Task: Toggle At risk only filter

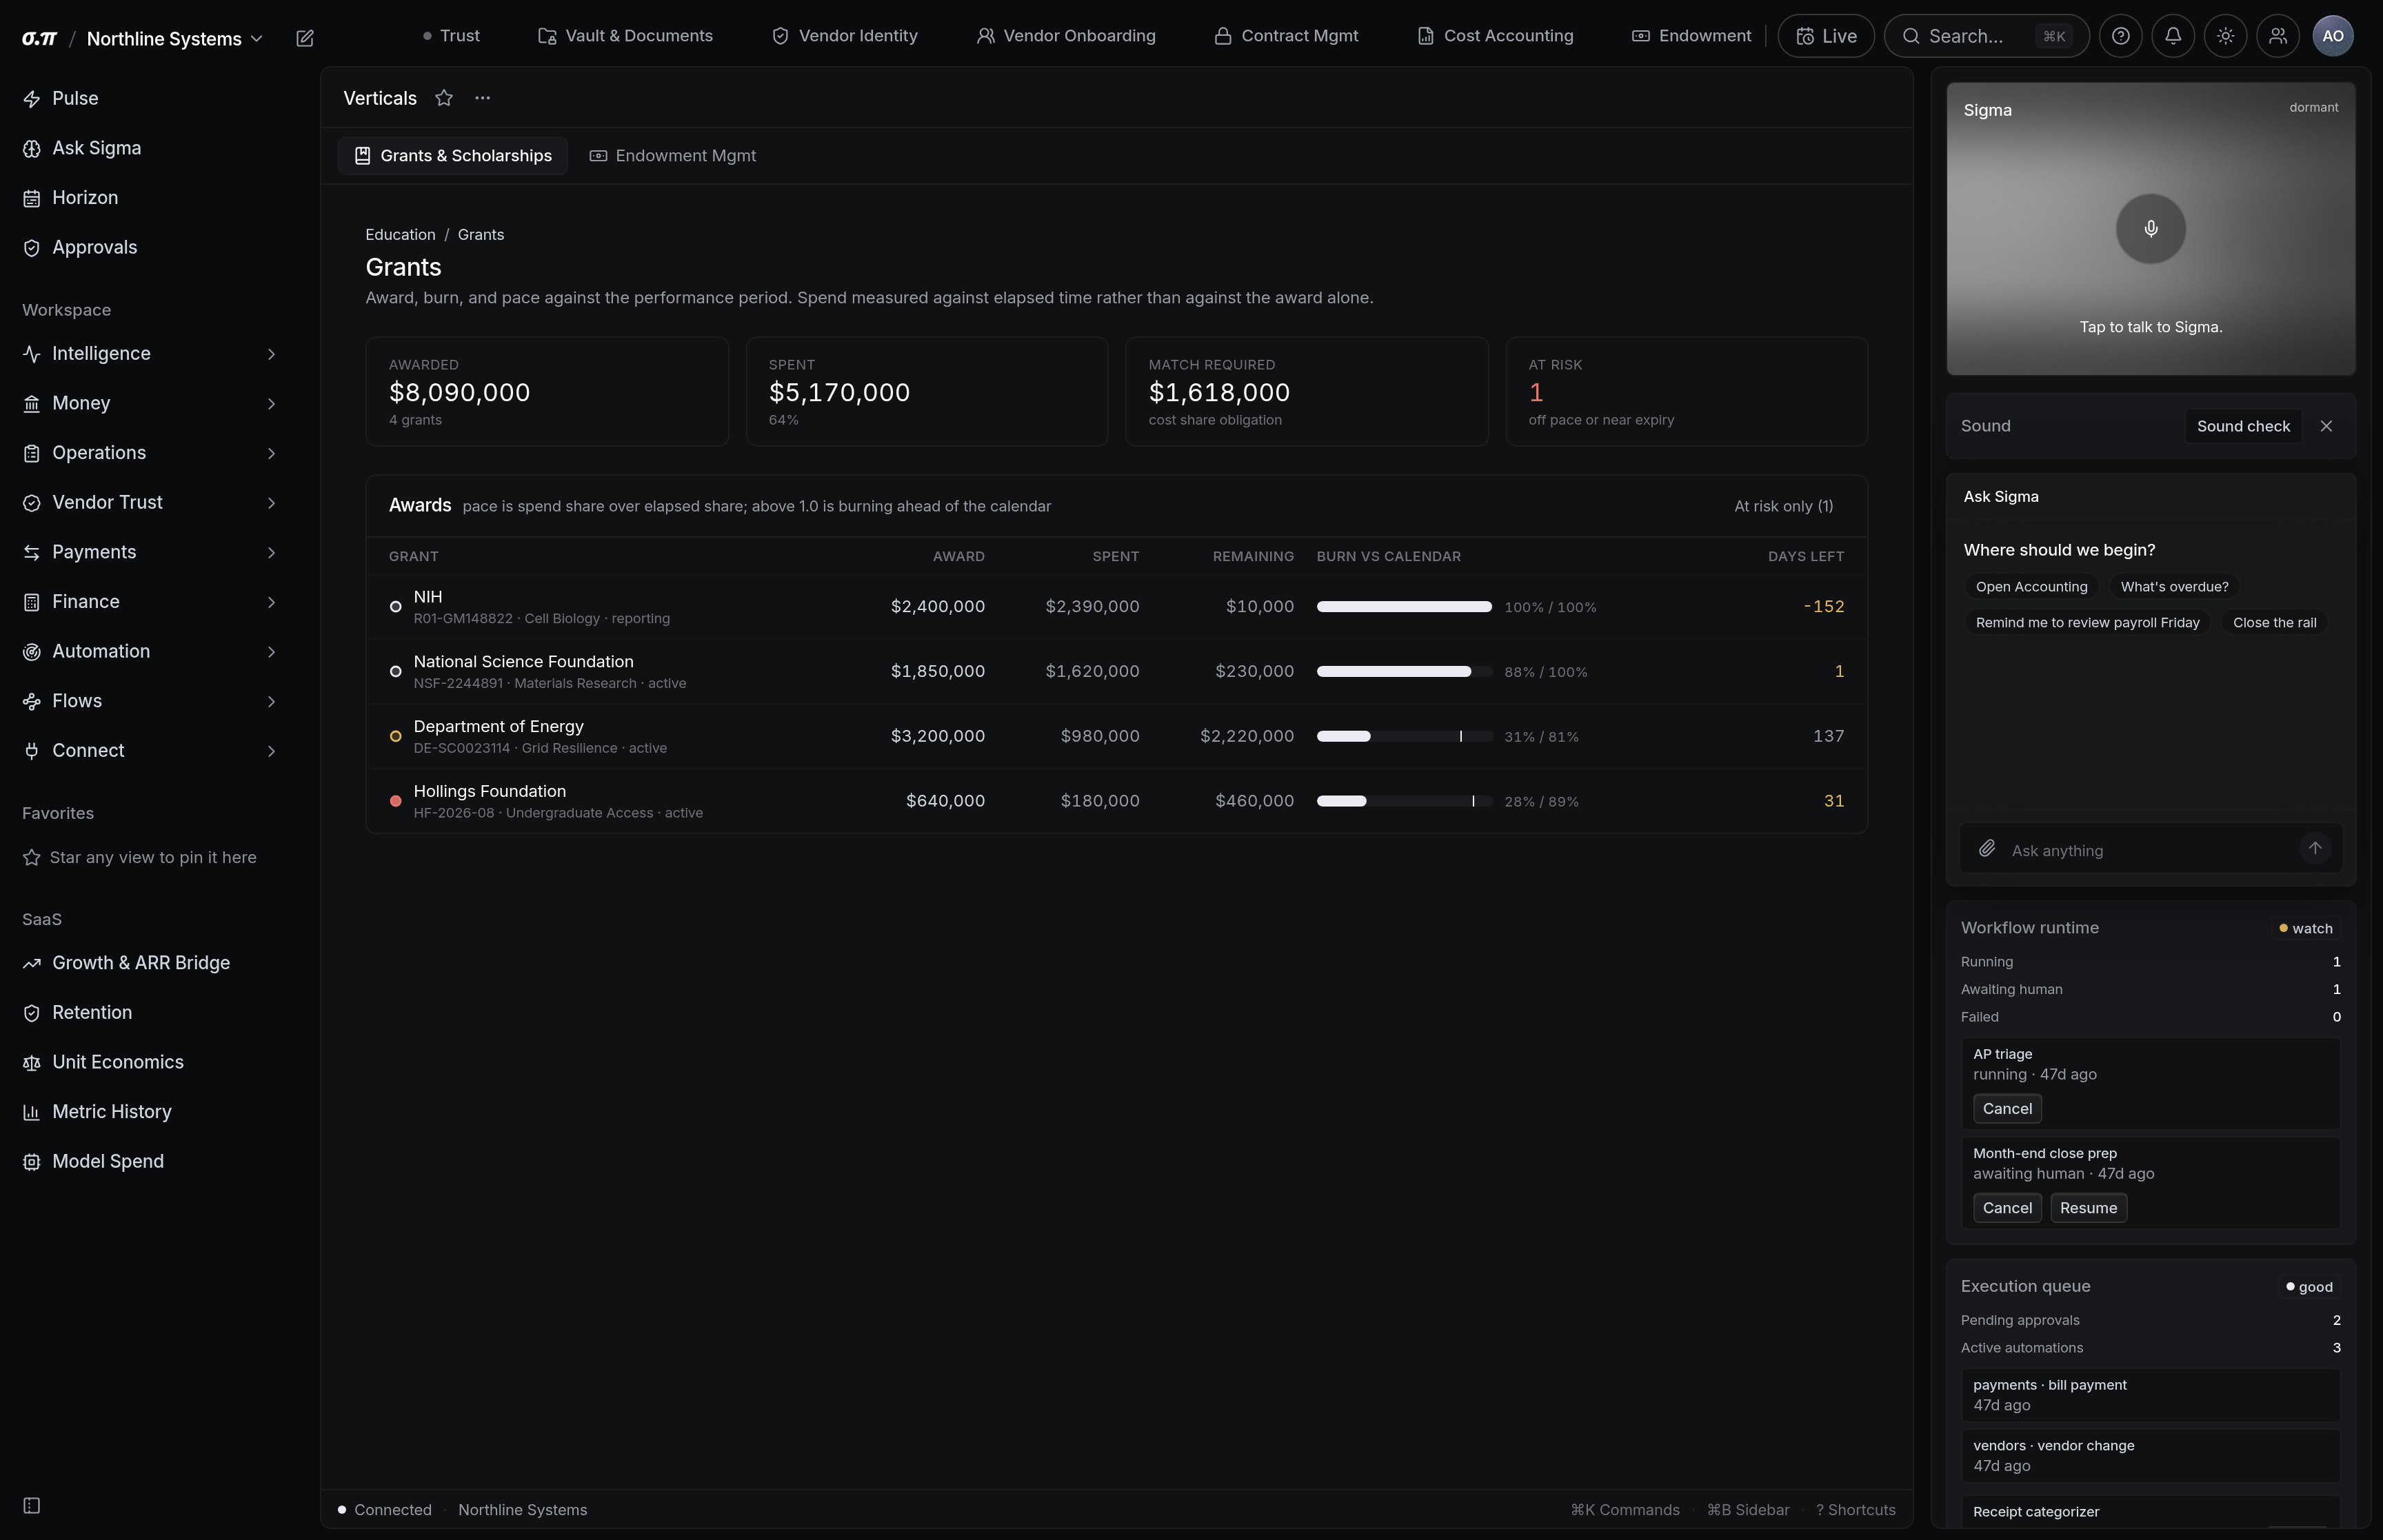Action: [x=1783, y=506]
